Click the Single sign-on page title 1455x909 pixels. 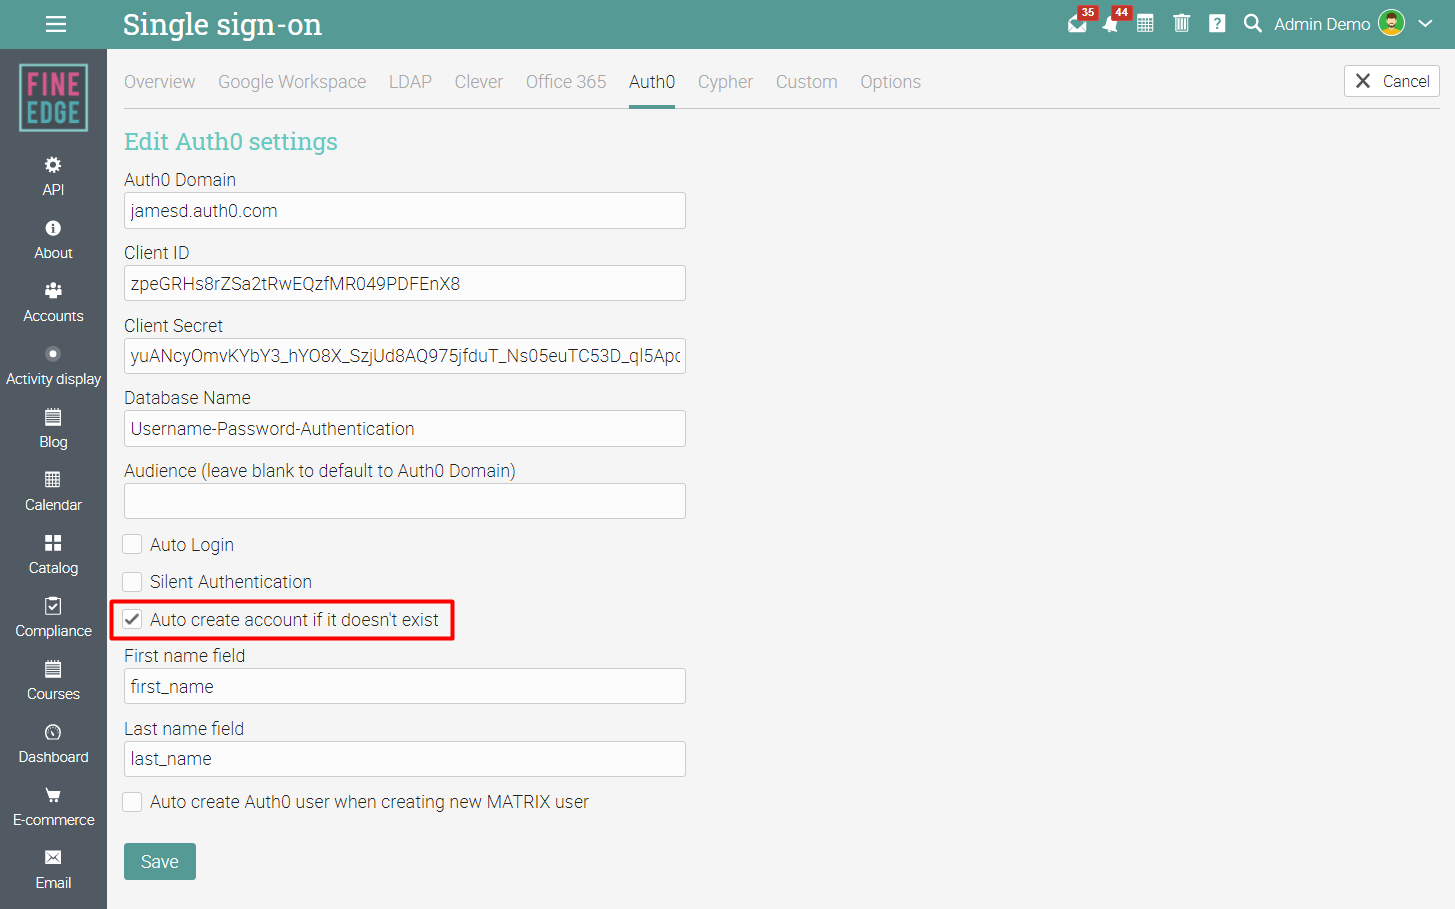pos(222,24)
